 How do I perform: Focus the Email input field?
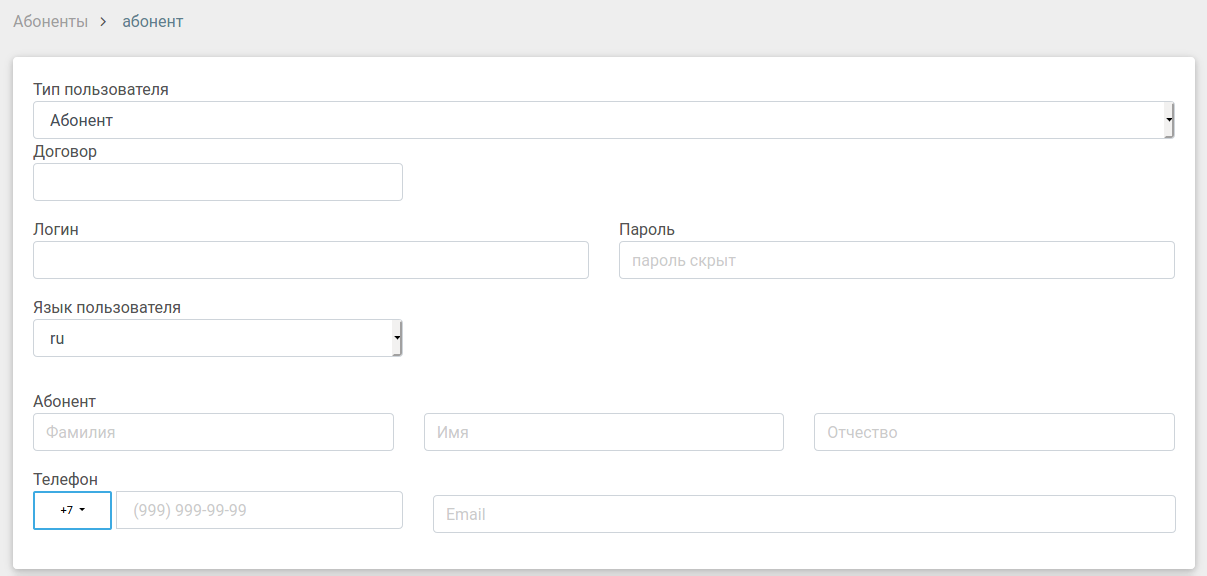(x=804, y=514)
